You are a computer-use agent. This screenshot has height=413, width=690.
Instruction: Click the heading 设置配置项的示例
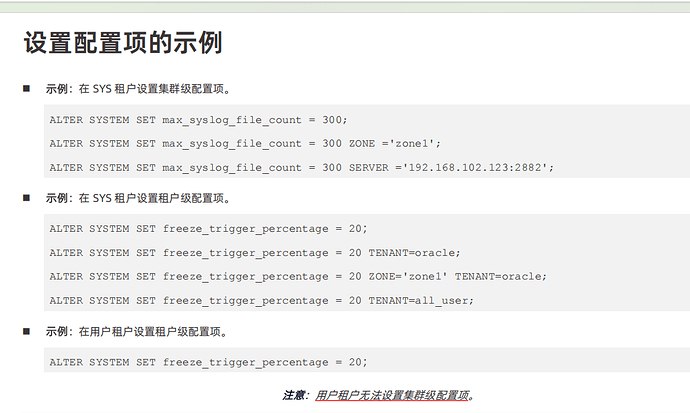coord(122,44)
